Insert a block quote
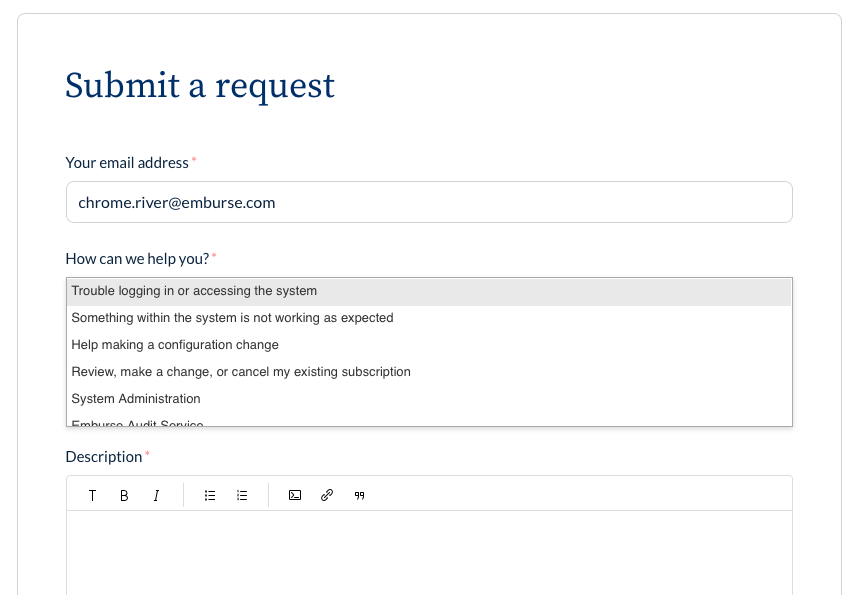 pyautogui.click(x=359, y=496)
